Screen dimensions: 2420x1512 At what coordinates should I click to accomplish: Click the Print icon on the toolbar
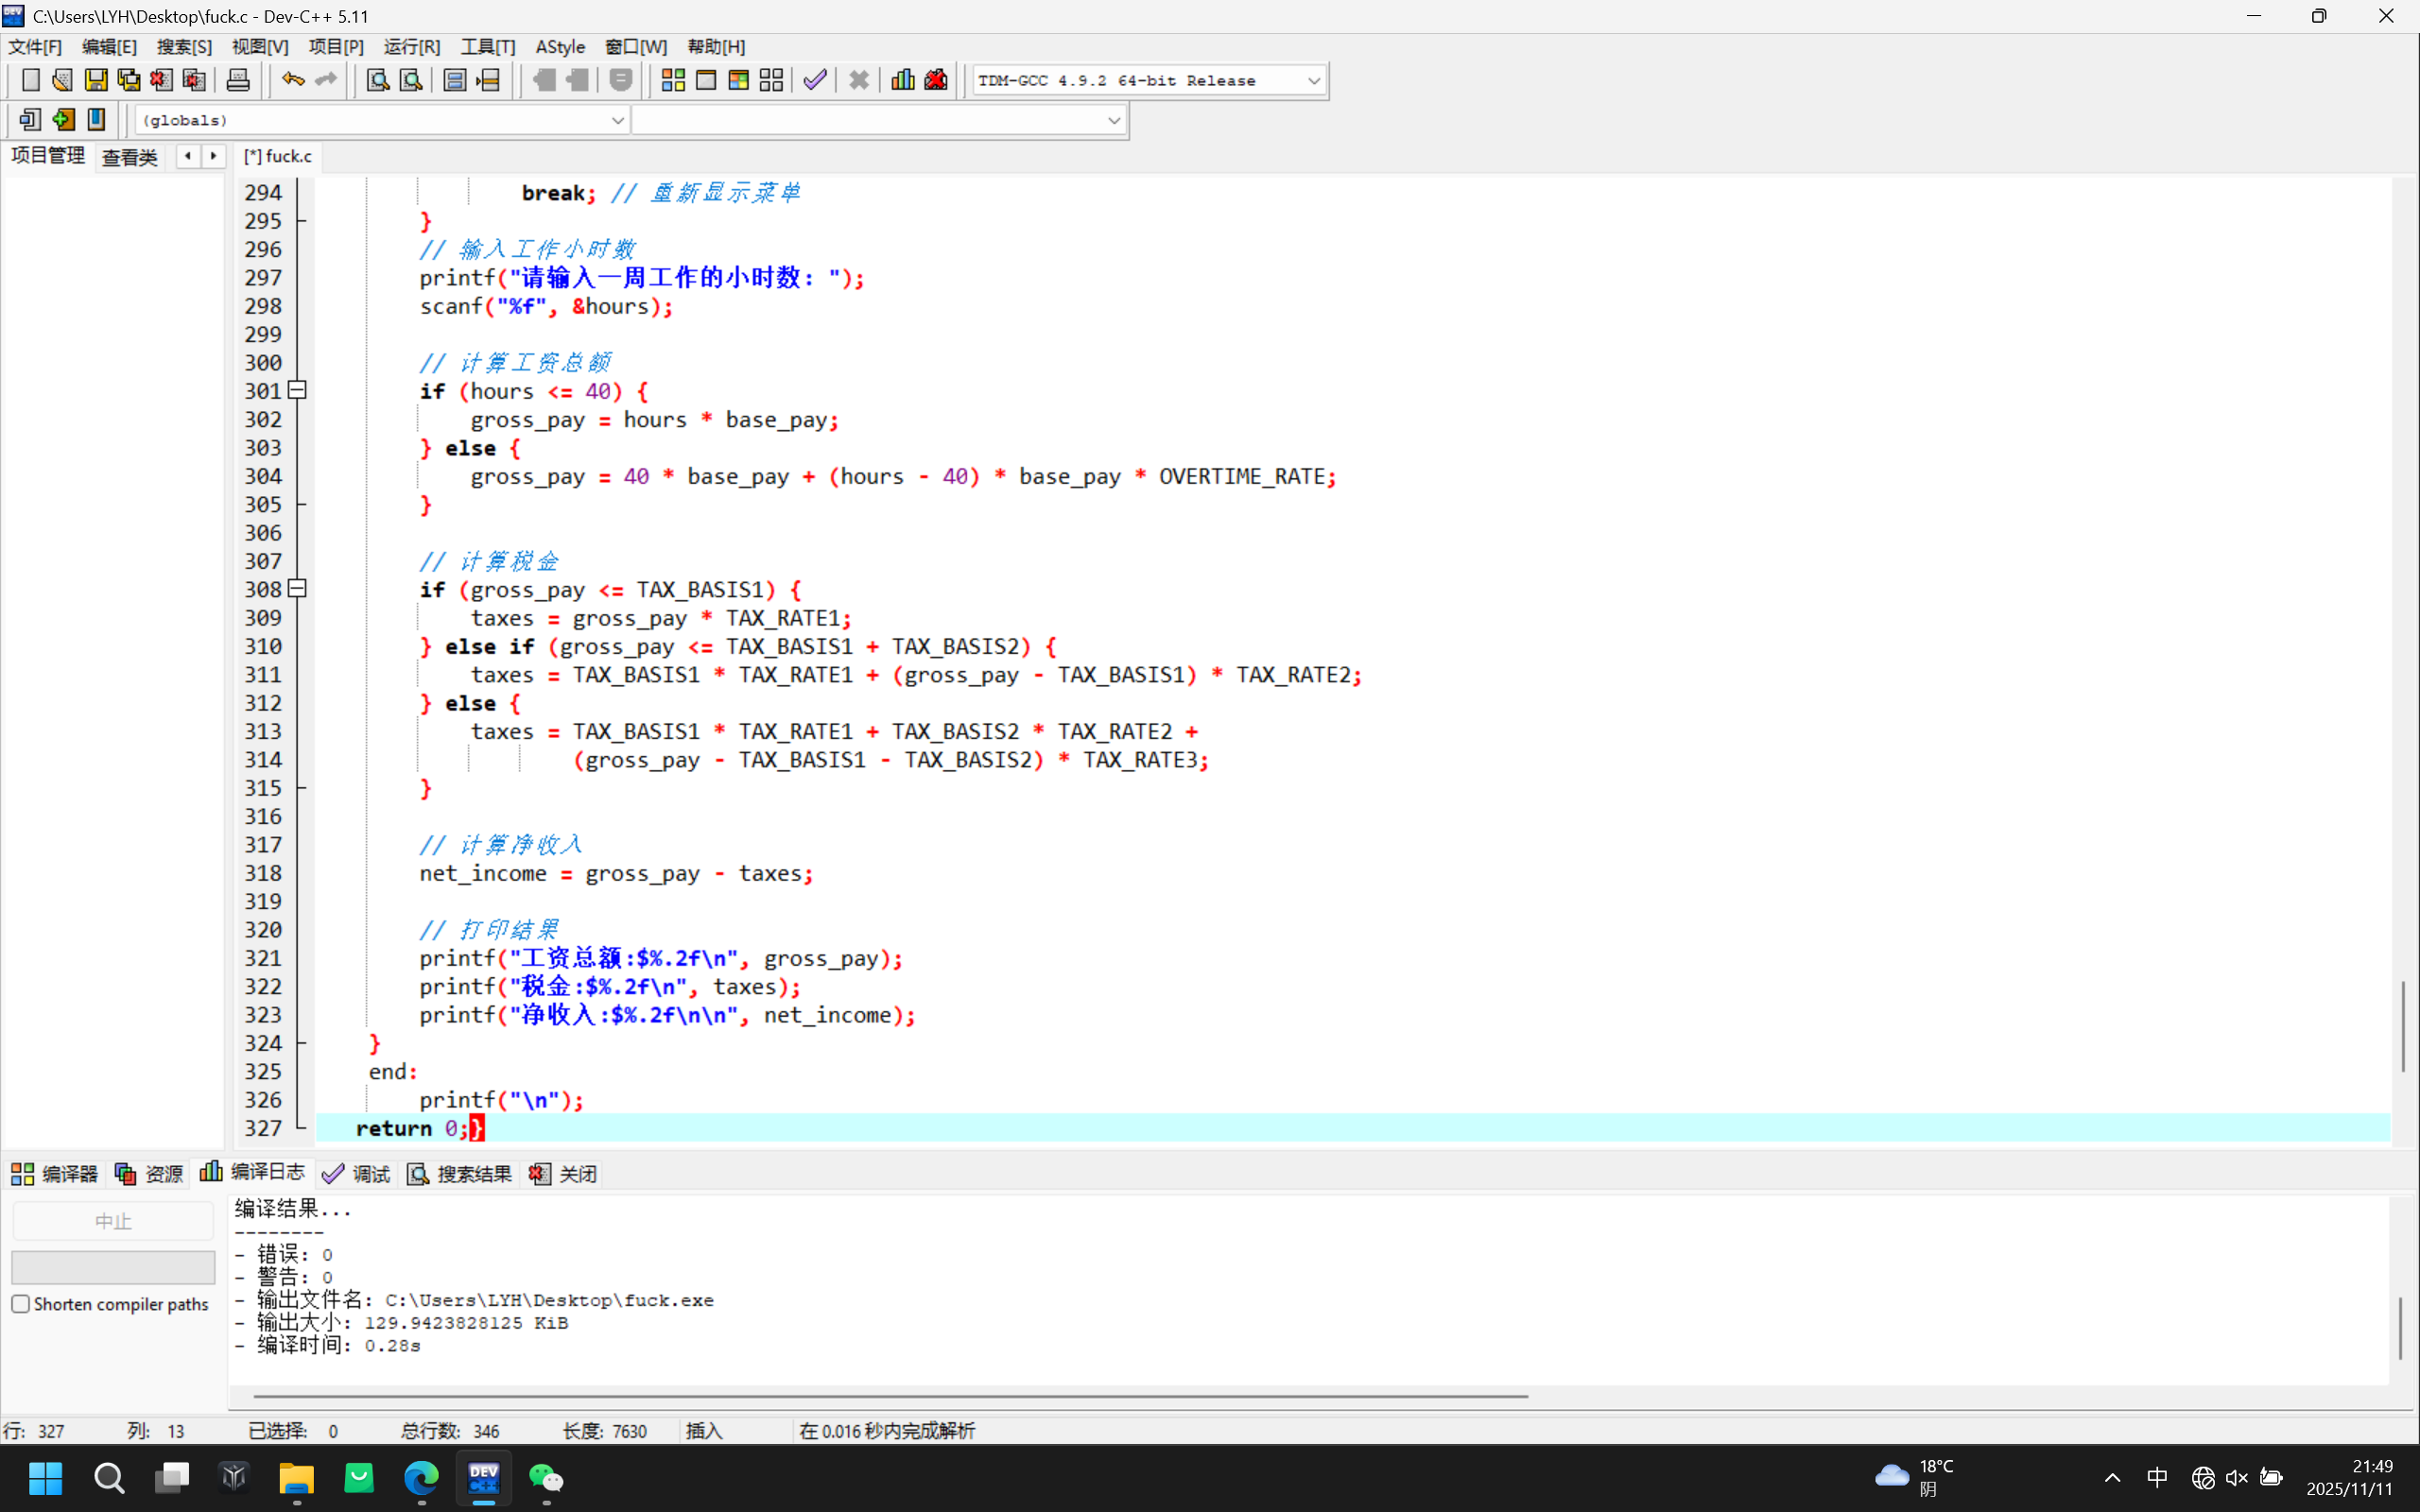pos(238,79)
